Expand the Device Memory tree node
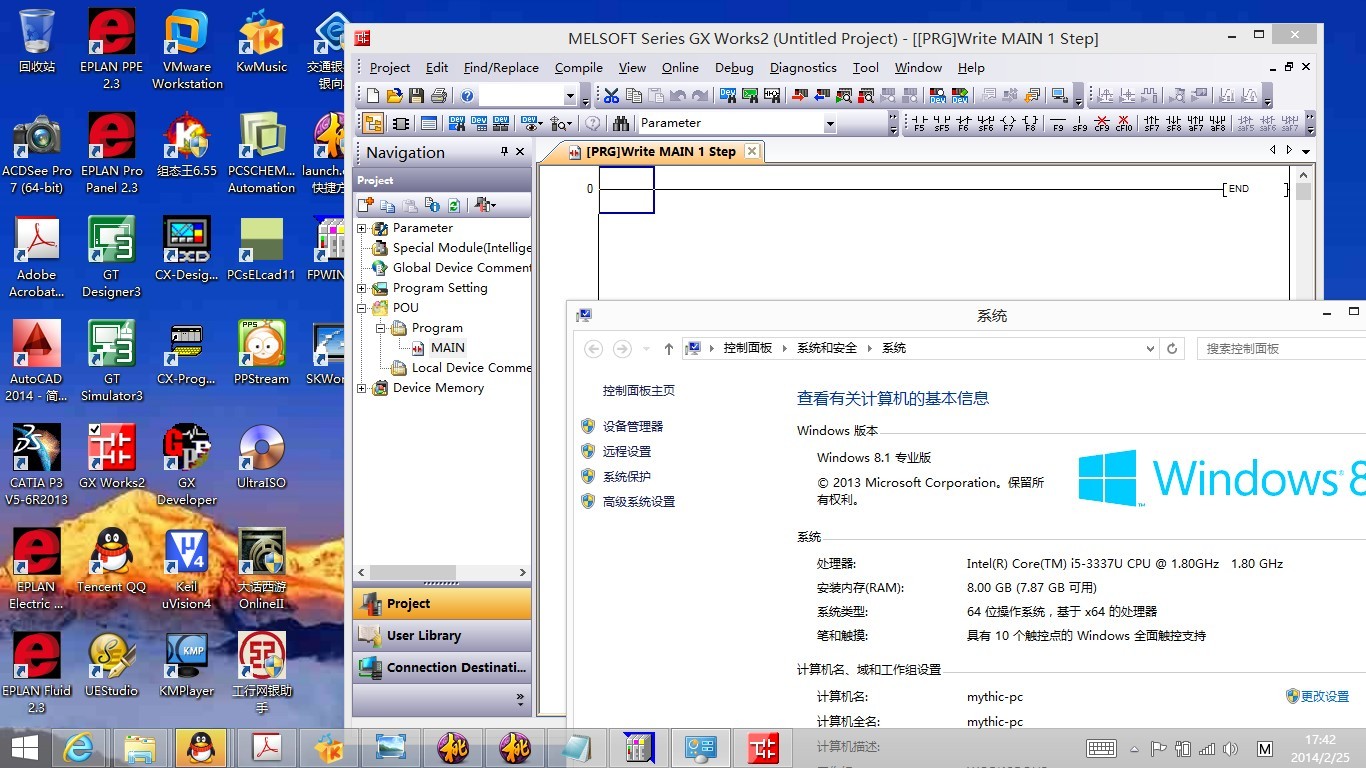 point(362,388)
